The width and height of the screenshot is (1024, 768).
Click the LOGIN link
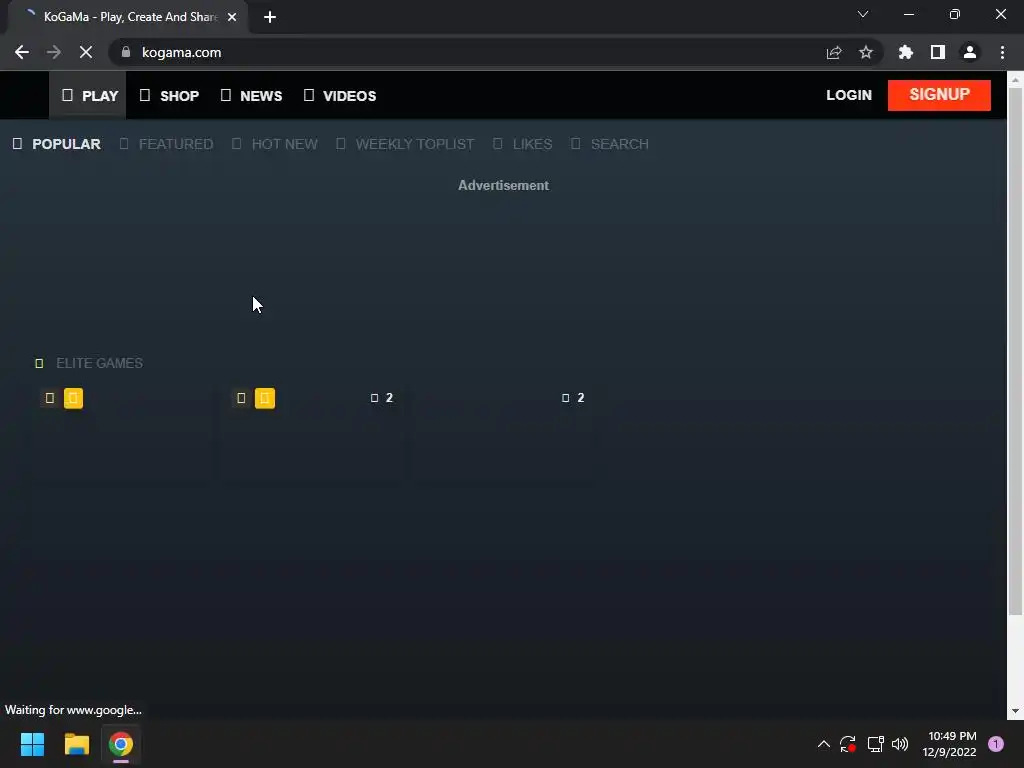[x=848, y=95]
